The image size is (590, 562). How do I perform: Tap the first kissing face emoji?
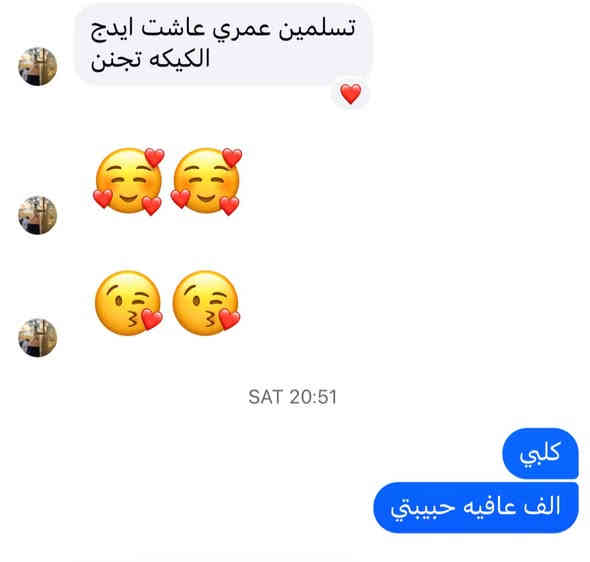(x=129, y=303)
